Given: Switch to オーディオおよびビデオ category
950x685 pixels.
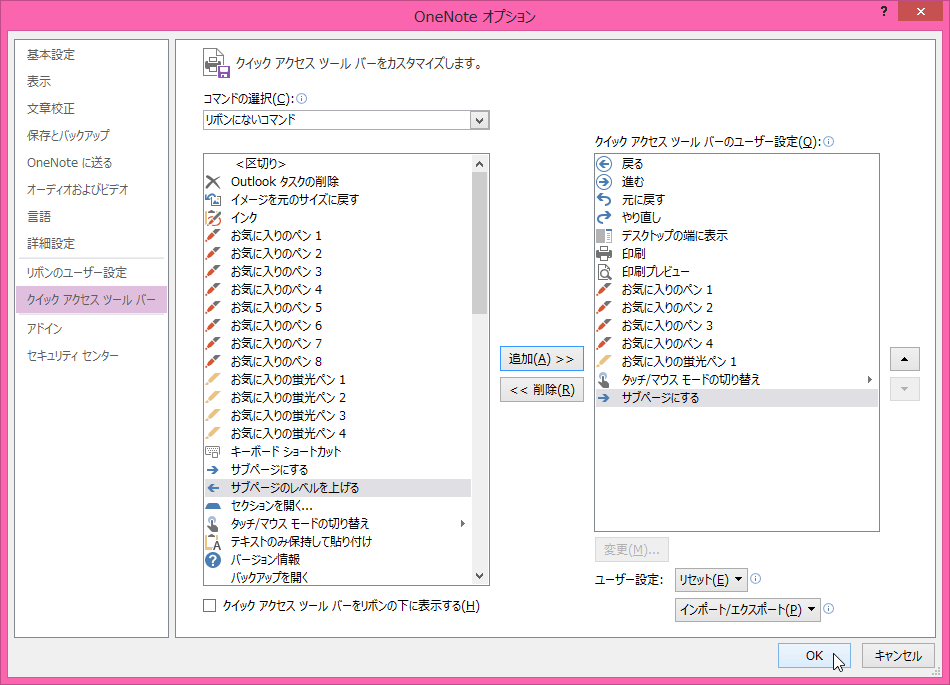Looking at the screenshot, I should 78,190.
